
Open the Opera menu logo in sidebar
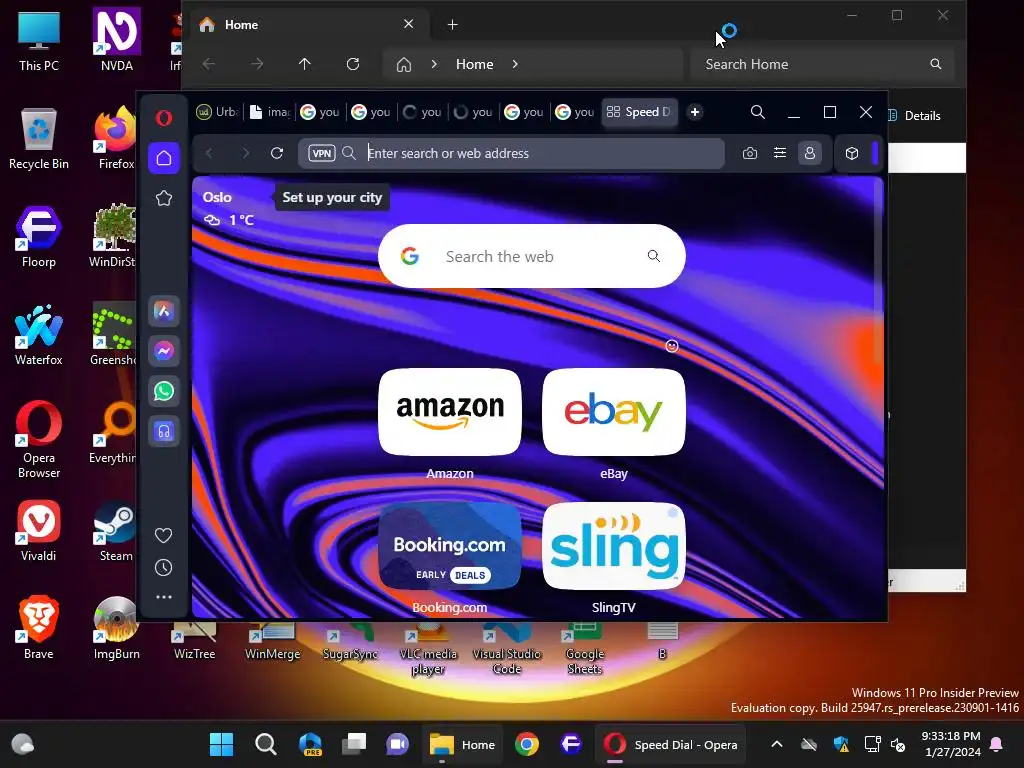click(x=164, y=118)
